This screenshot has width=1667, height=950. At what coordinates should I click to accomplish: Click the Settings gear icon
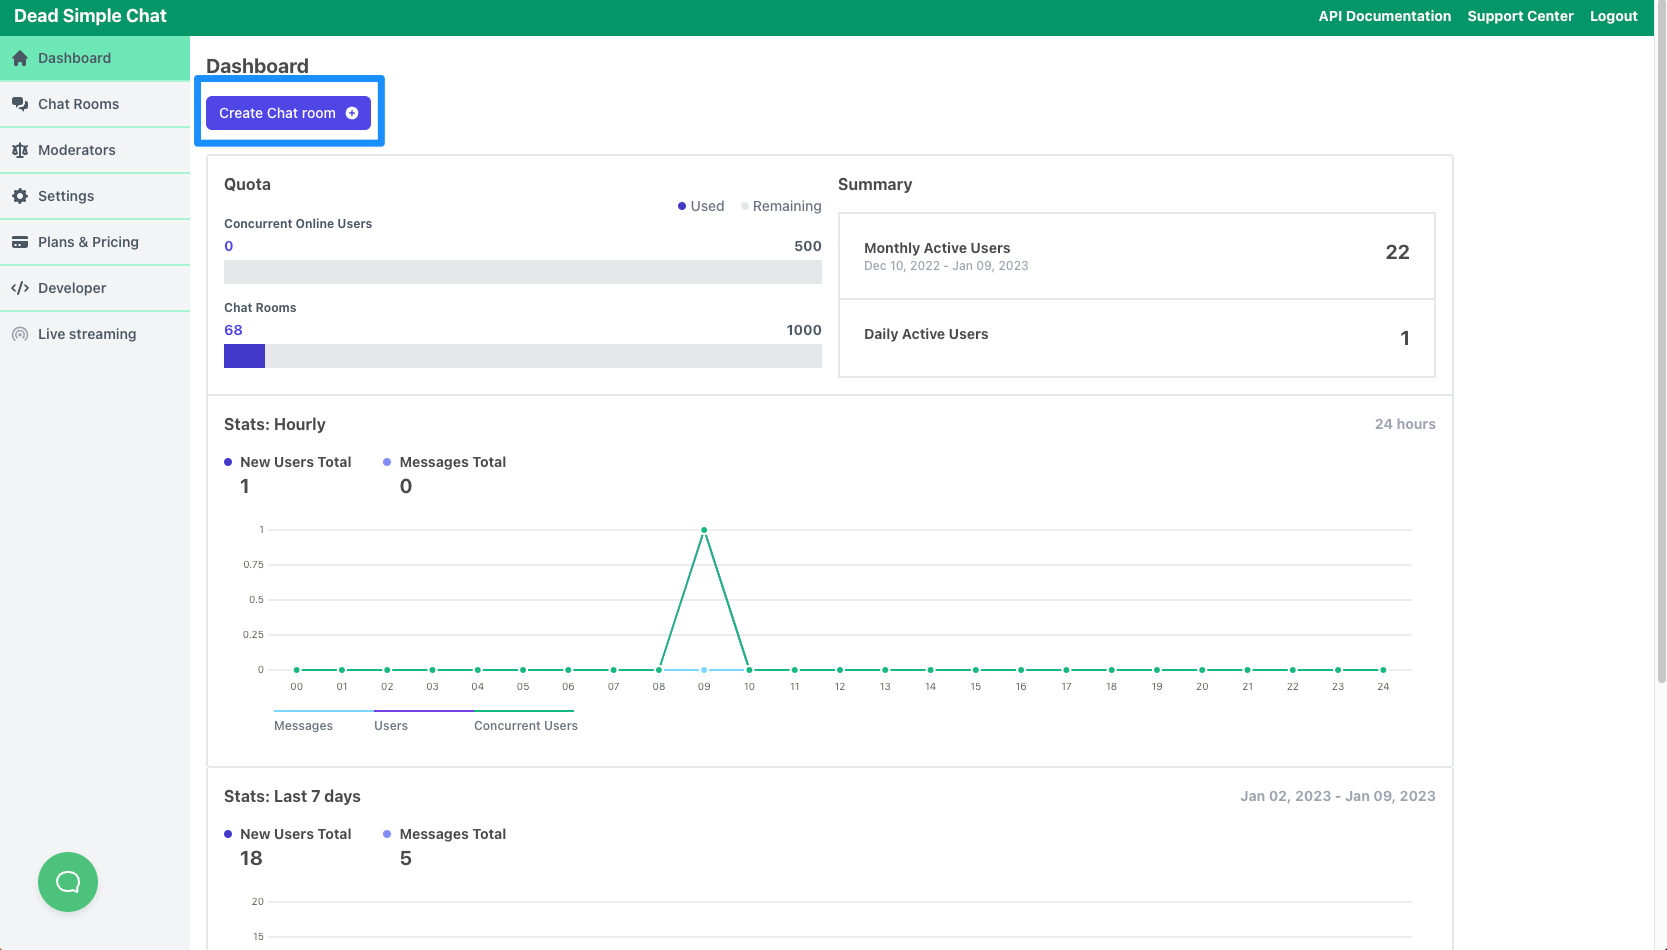20,196
